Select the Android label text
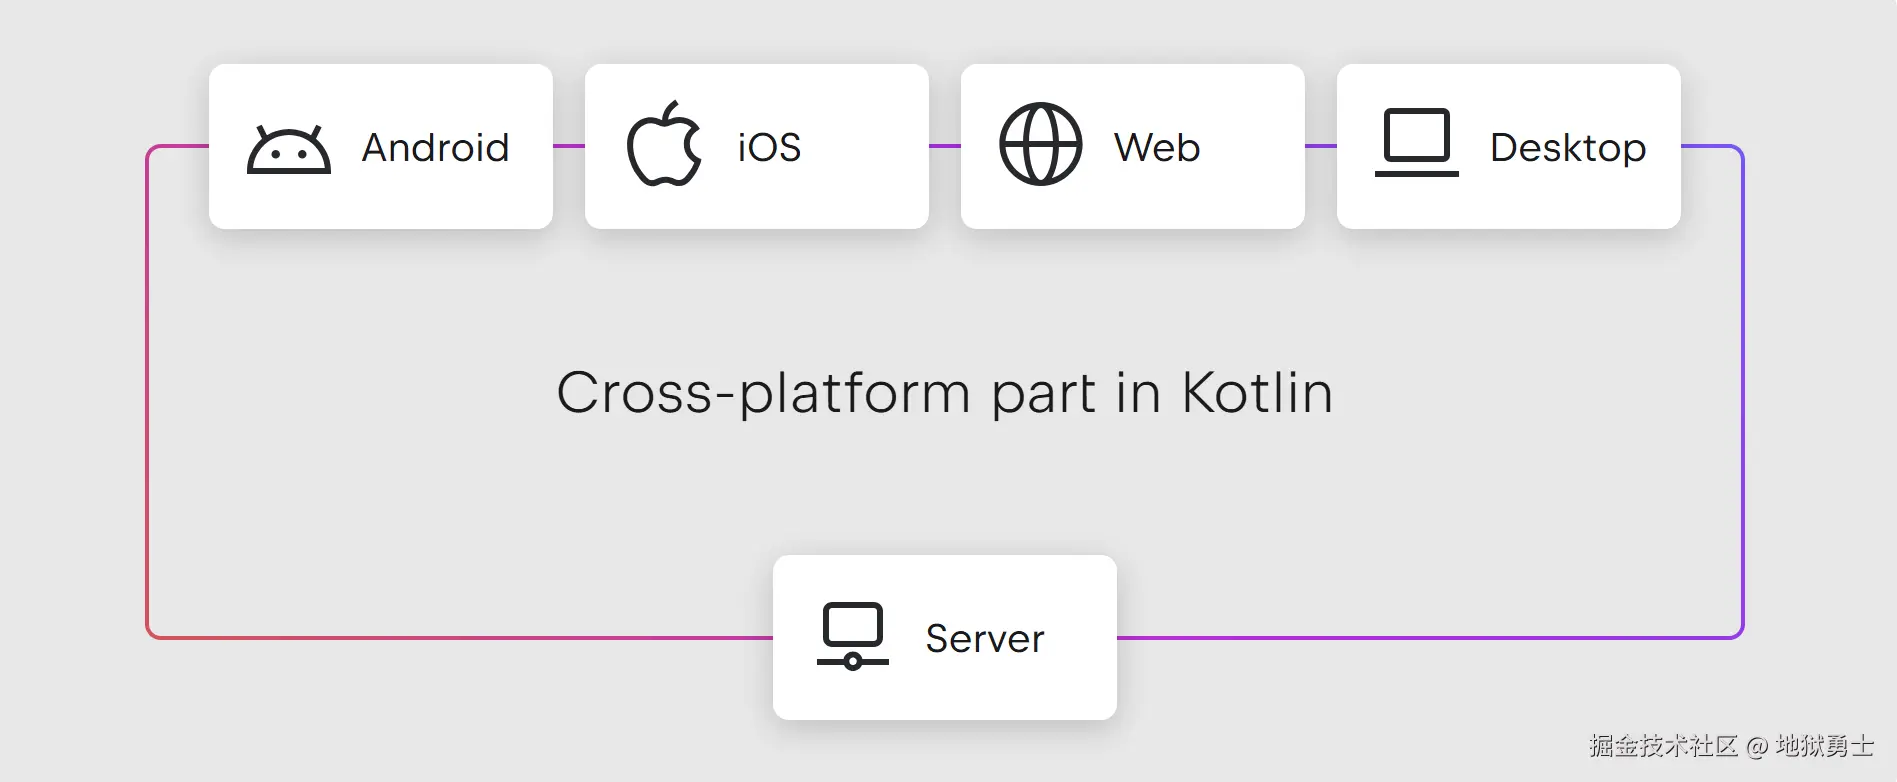 click(x=436, y=147)
